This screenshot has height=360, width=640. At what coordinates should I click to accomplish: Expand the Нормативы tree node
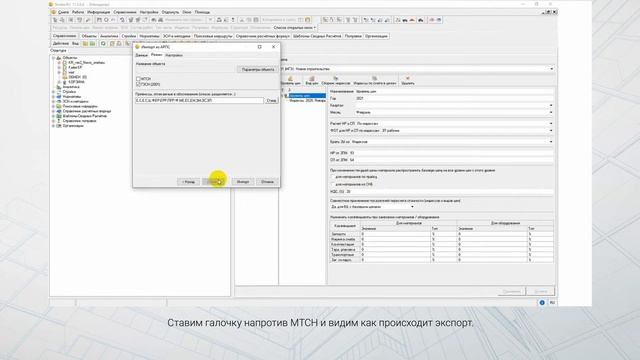tap(53, 97)
